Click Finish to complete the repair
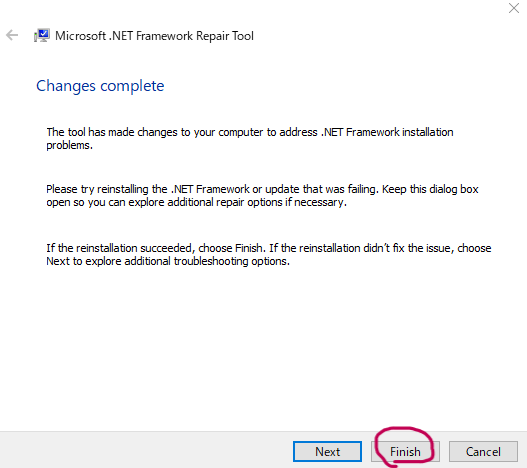This screenshot has width=527, height=468. pyautogui.click(x=405, y=452)
